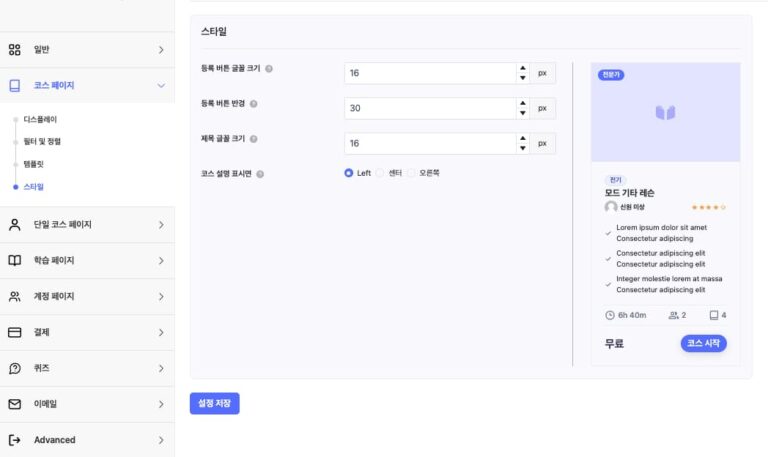The height and width of the screenshot is (457, 768).
Task: Click the 설정 저장 button
Action: click(214, 404)
